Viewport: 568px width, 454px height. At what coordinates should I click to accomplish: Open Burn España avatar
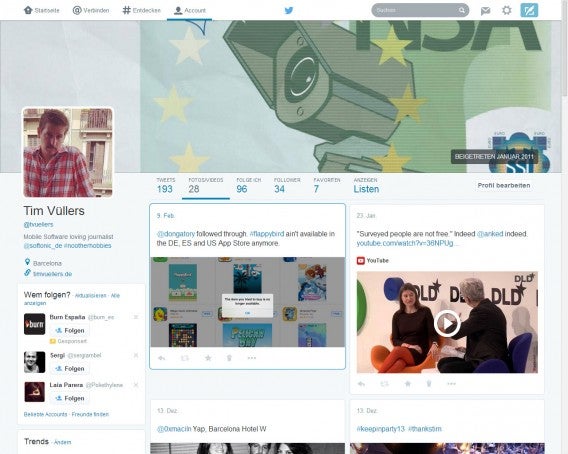coord(35,324)
